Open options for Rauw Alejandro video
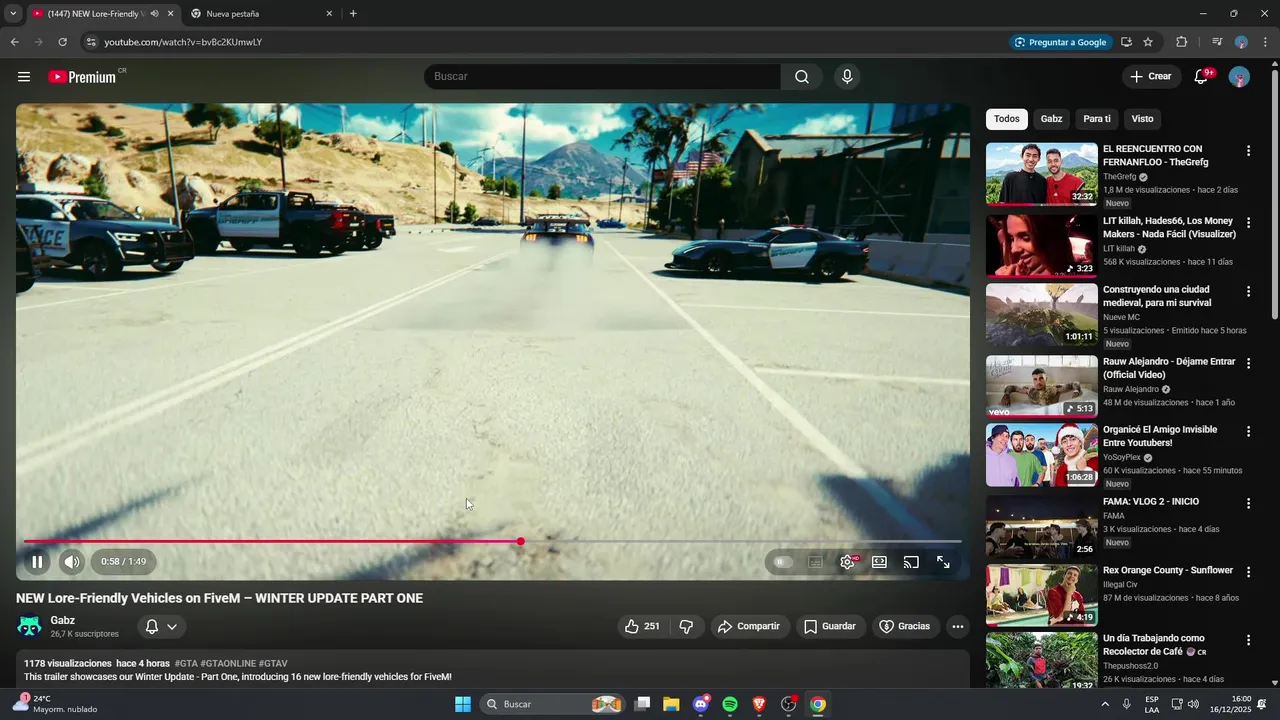 pyautogui.click(x=1248, y=364)
